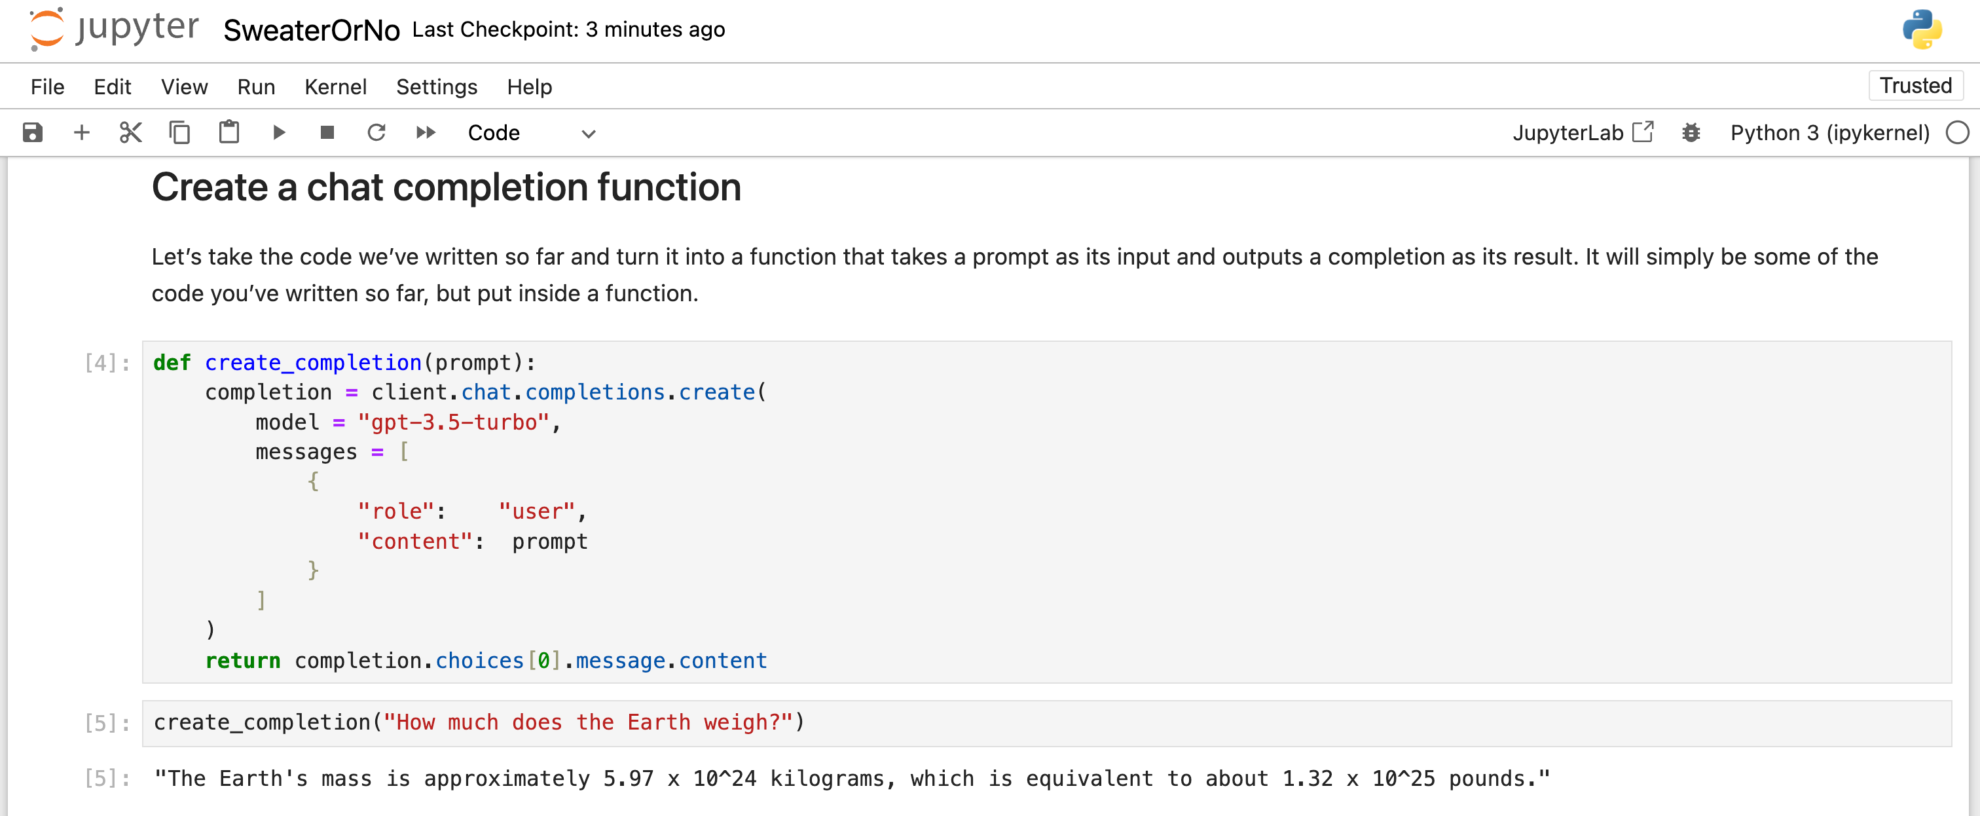The height and width of the screenshot is (816, 1980).
Task: Click the Jupyter logo
Action: coord(114,29)
